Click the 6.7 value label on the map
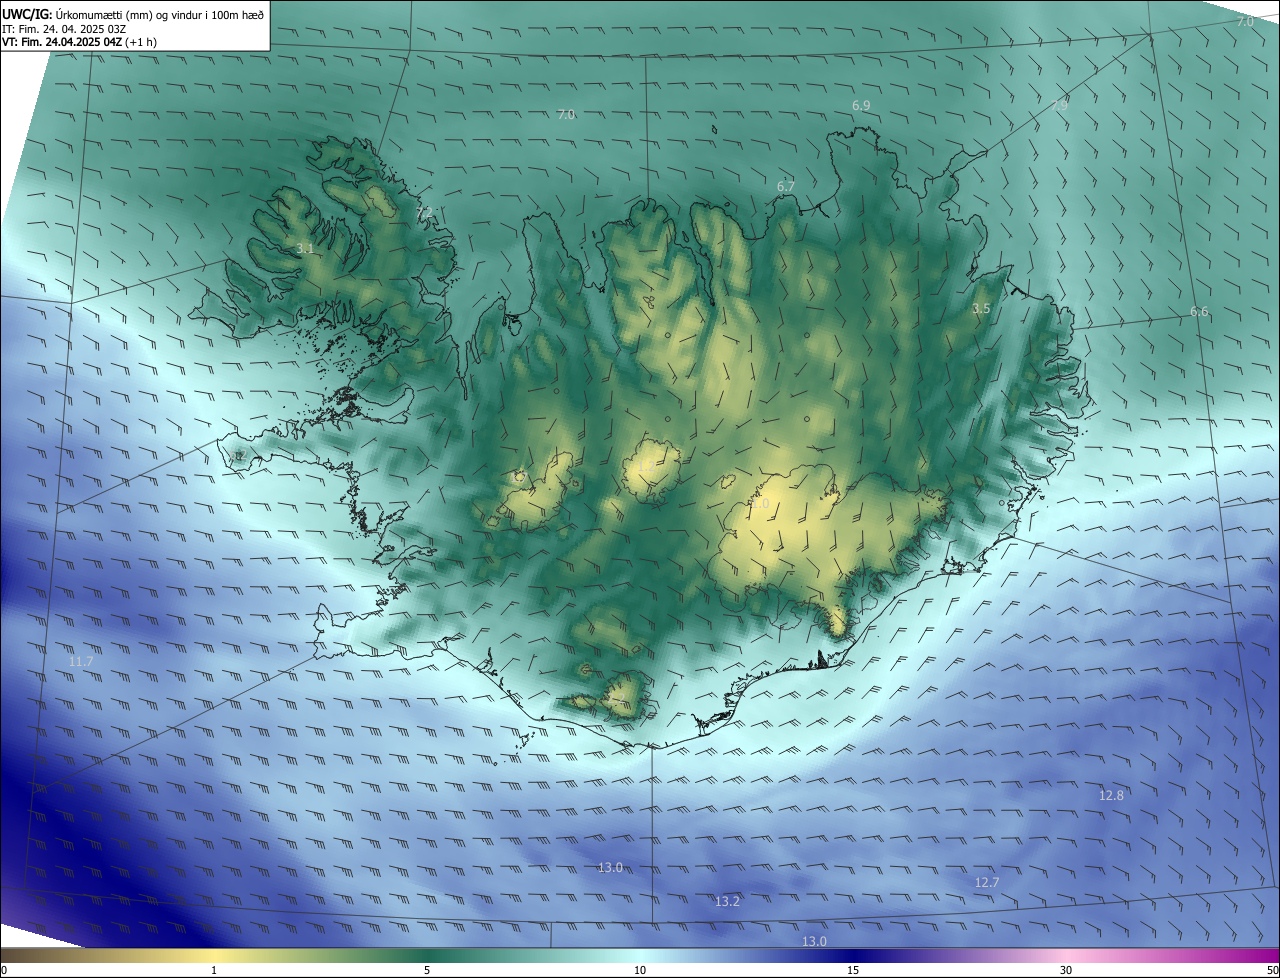The image size is (1280, 978). point(786,186)
